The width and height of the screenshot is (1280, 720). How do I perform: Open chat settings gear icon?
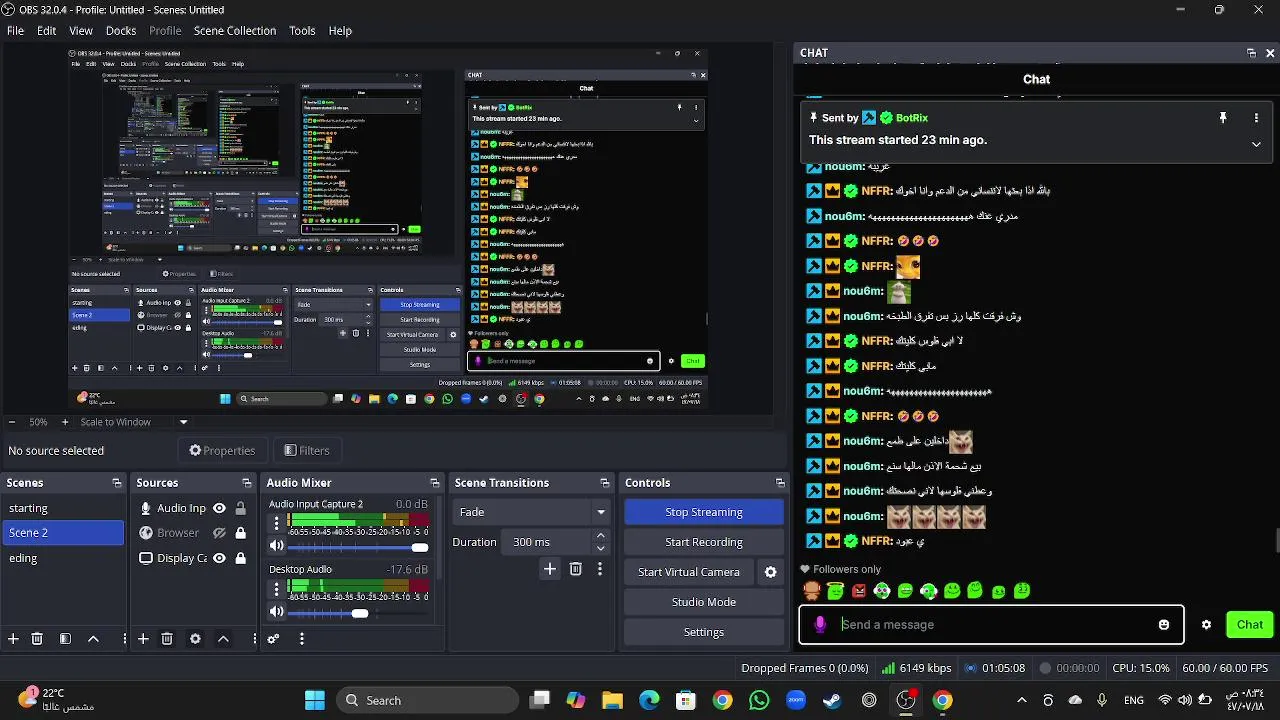(x=1206, y=625)
